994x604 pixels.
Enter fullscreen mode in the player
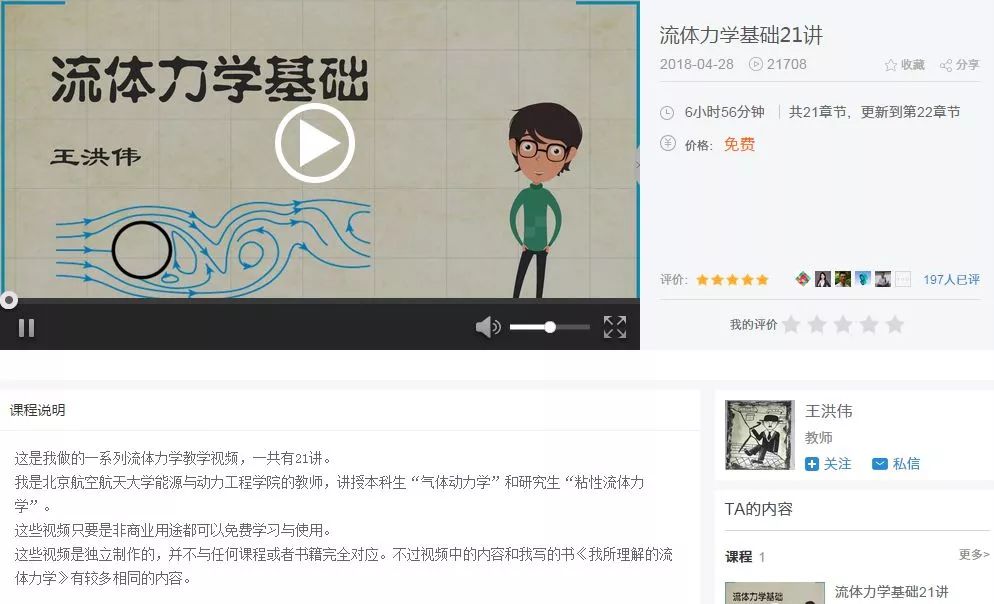[614, 327]
